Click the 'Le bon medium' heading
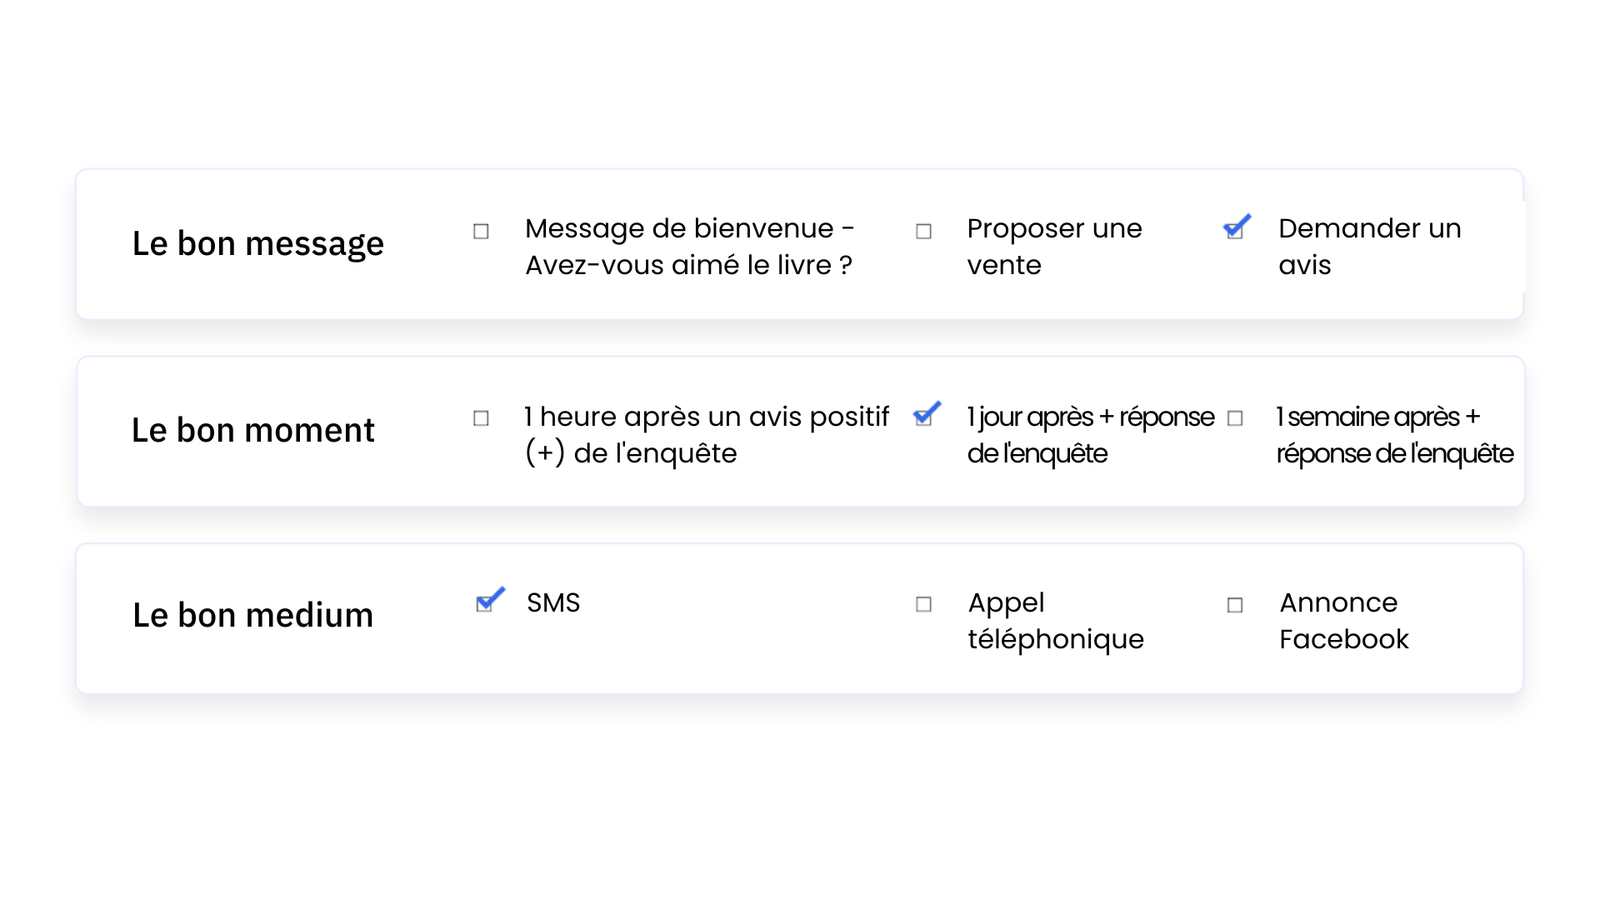This screenshot has height=900, width=1600. tap(253, 616)
